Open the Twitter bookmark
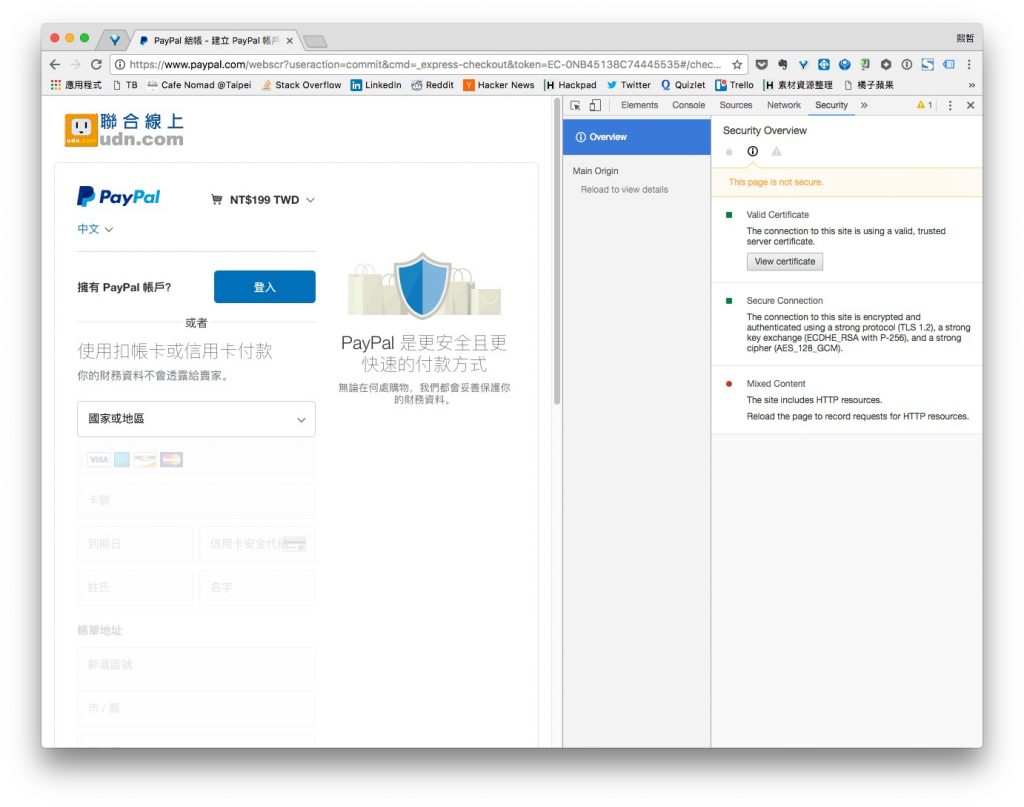Viewport: 1024px width, 807px height. [629, 85]
